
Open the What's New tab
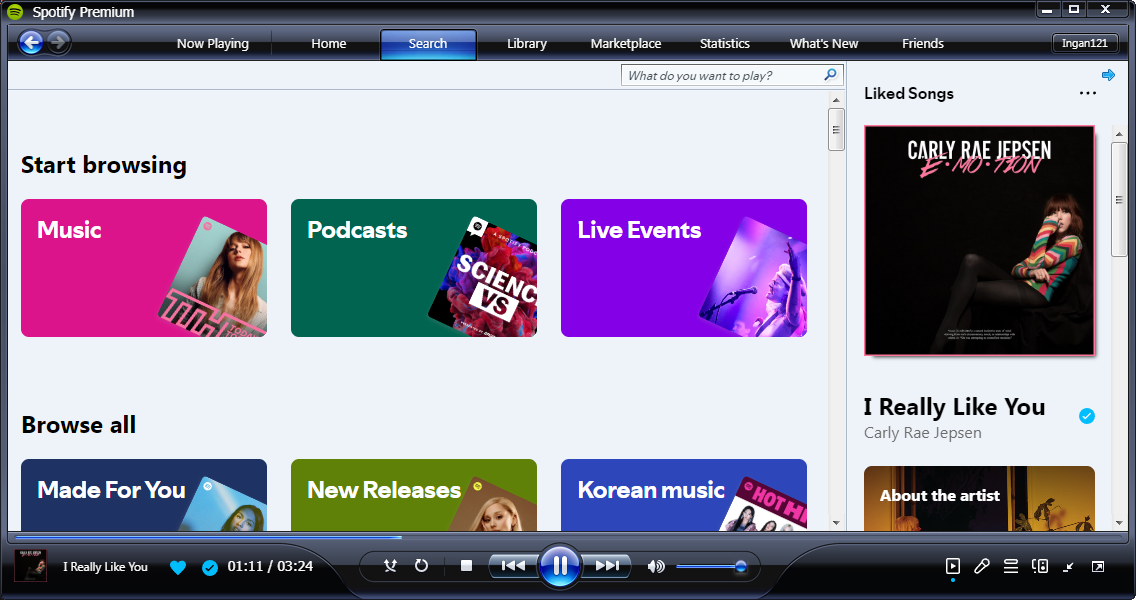(x=824, y=43)
